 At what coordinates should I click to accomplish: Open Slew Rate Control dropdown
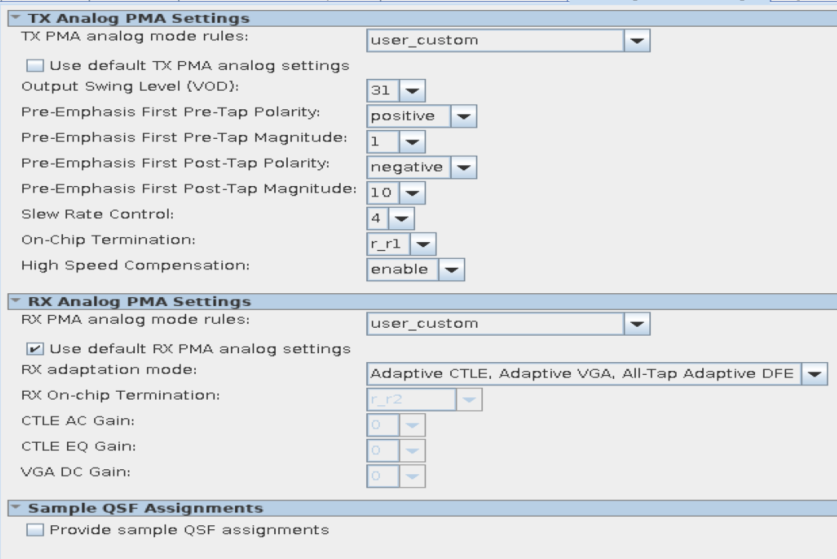point(402,217)
